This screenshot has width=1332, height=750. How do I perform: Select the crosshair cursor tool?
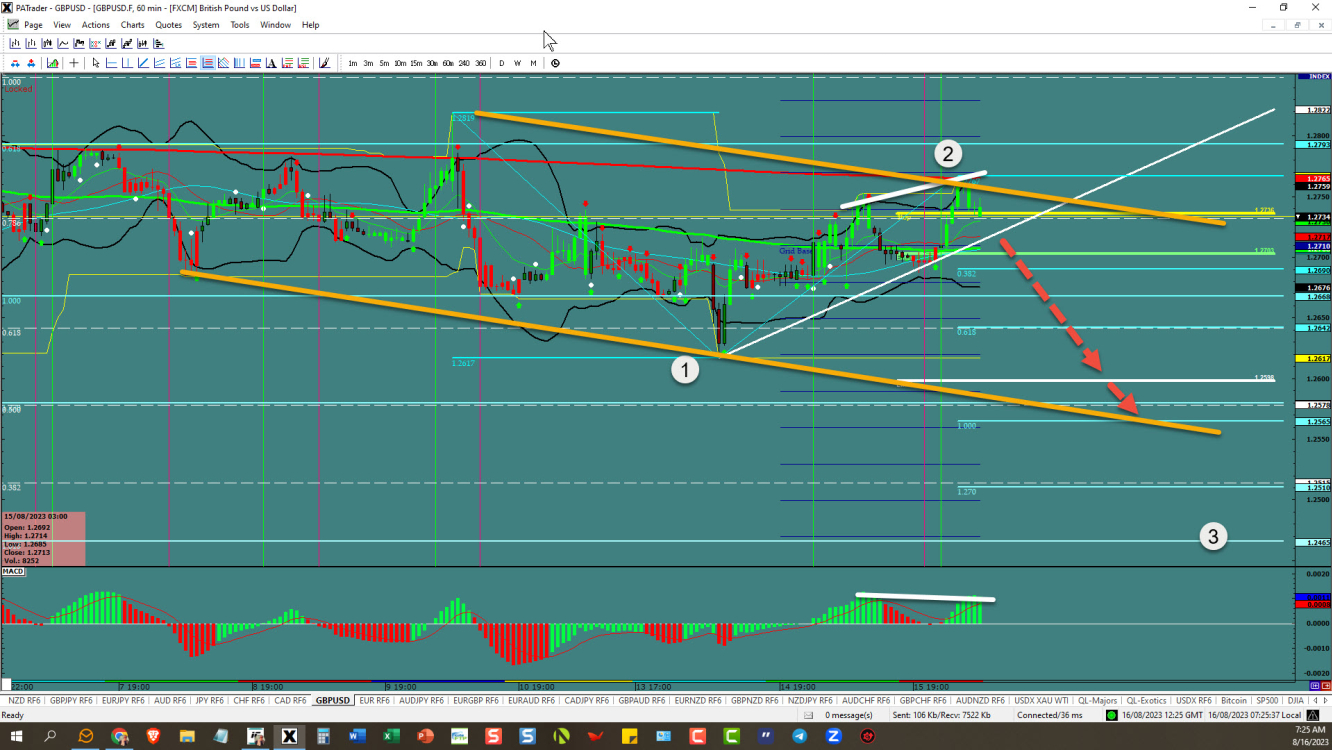pos(74,63)
